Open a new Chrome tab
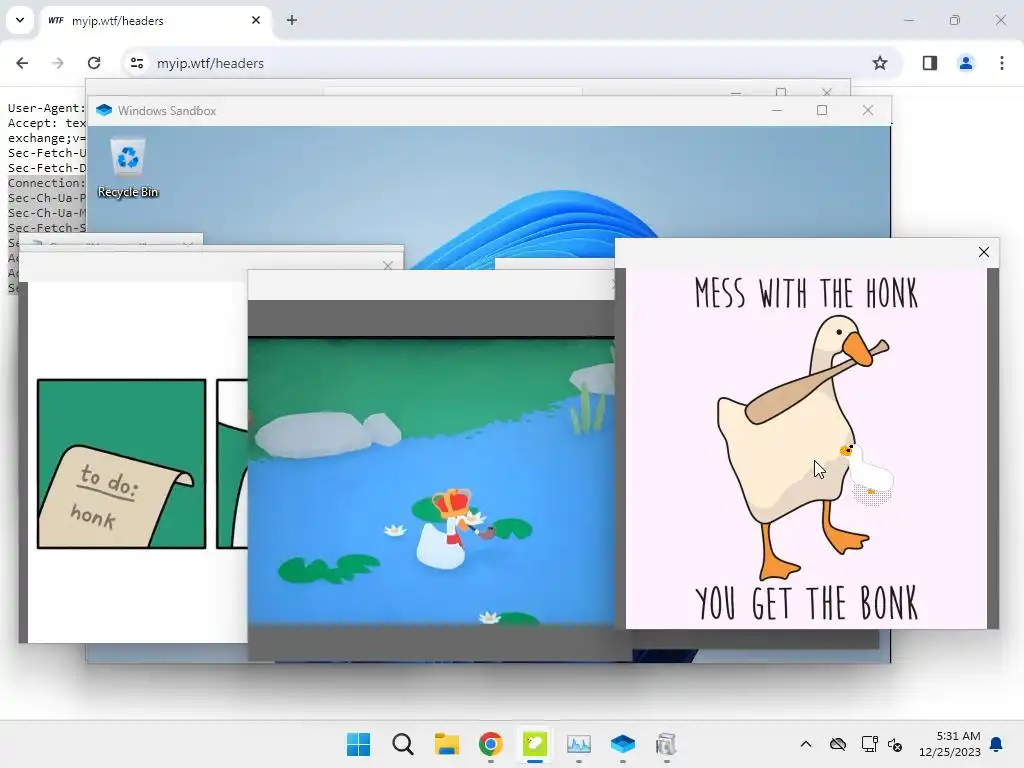The height and width of the screenshot is (768, 1024). [292, 20]
